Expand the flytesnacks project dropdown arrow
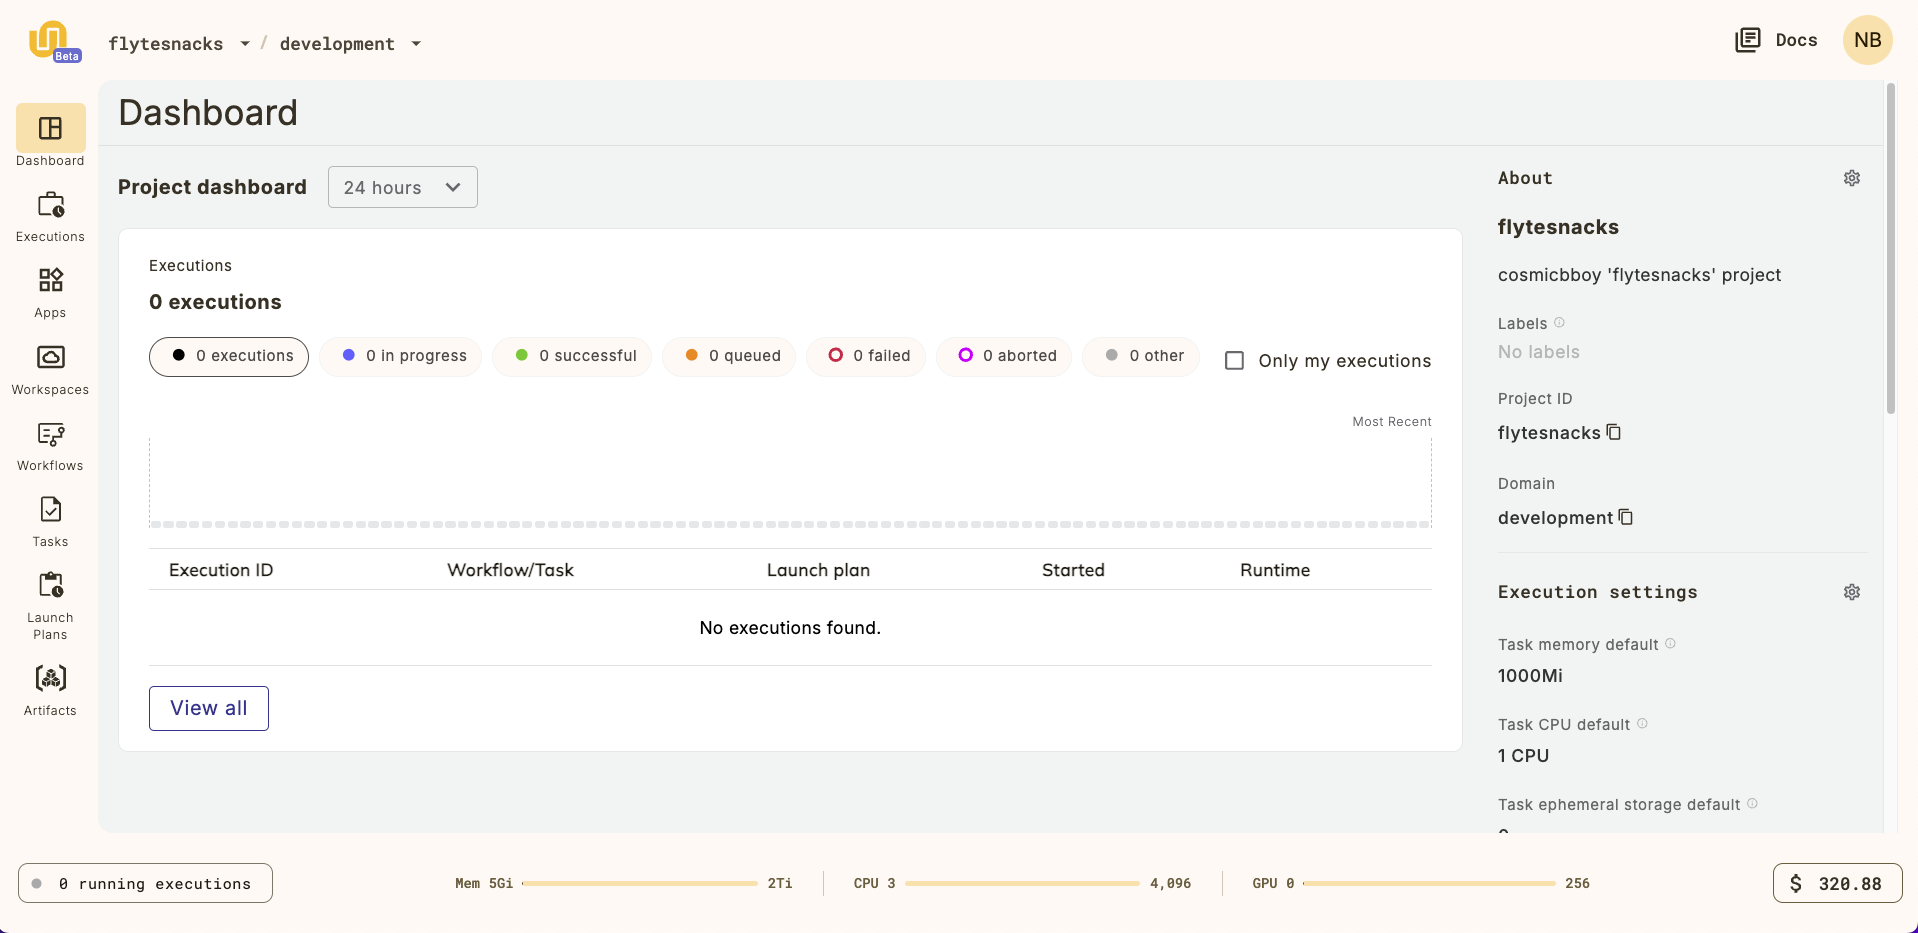The height and width of the screenshot is (933, 1918). tap(245, 44)
